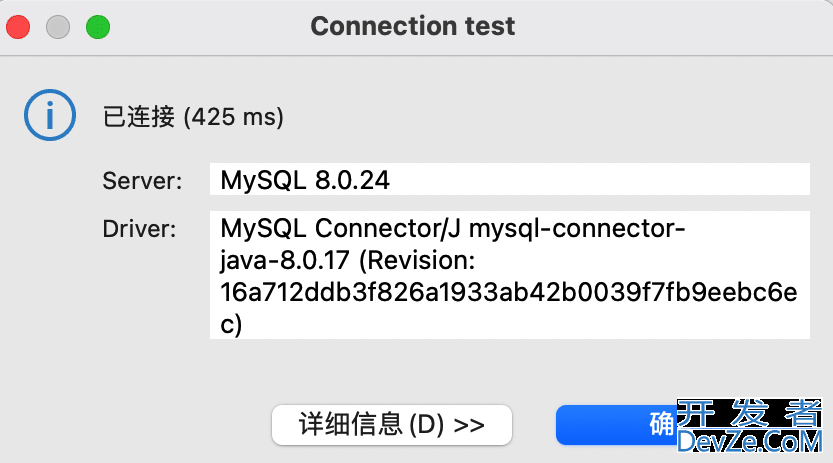Click the blue information icon
Viewport: 833px width, 463px height.
coord(50,115)
